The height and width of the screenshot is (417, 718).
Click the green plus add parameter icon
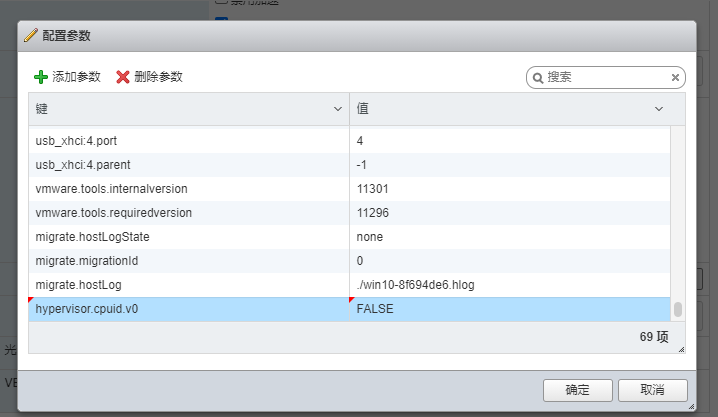(x=41, y=77)
